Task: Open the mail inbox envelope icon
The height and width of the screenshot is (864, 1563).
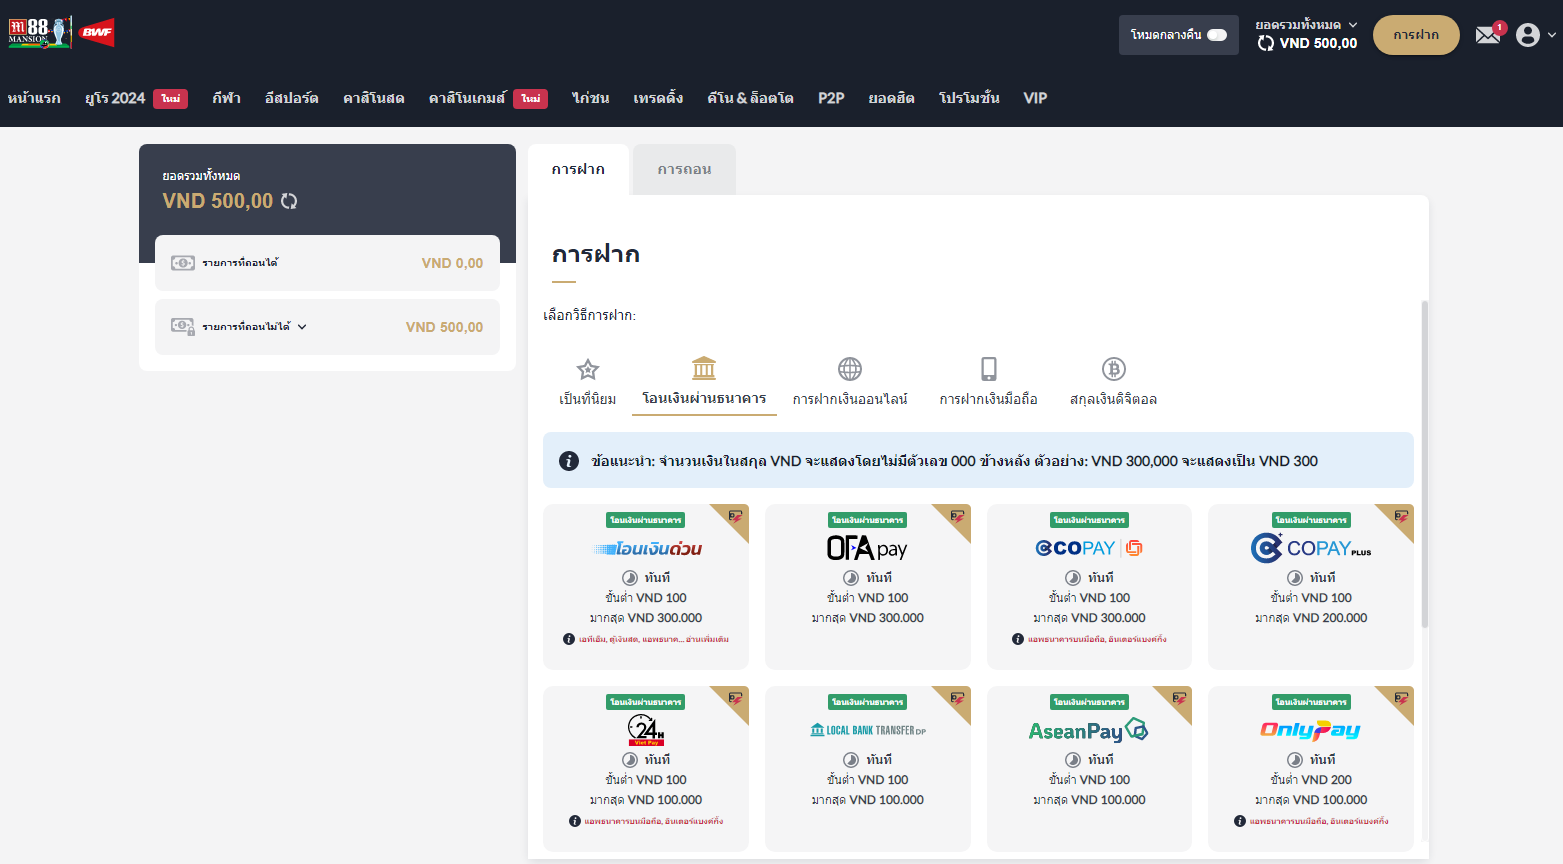Action: [x=1487, y=35]
